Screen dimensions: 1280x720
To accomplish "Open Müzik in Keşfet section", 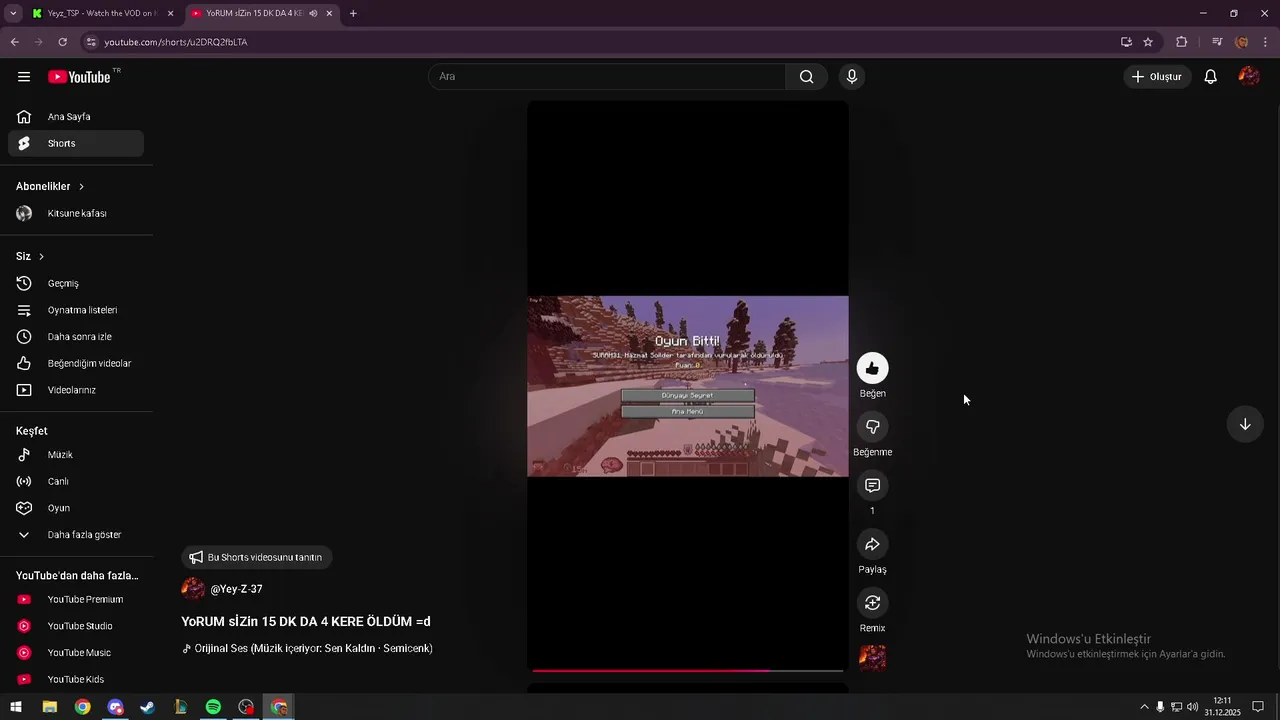I will pos(76,455).
